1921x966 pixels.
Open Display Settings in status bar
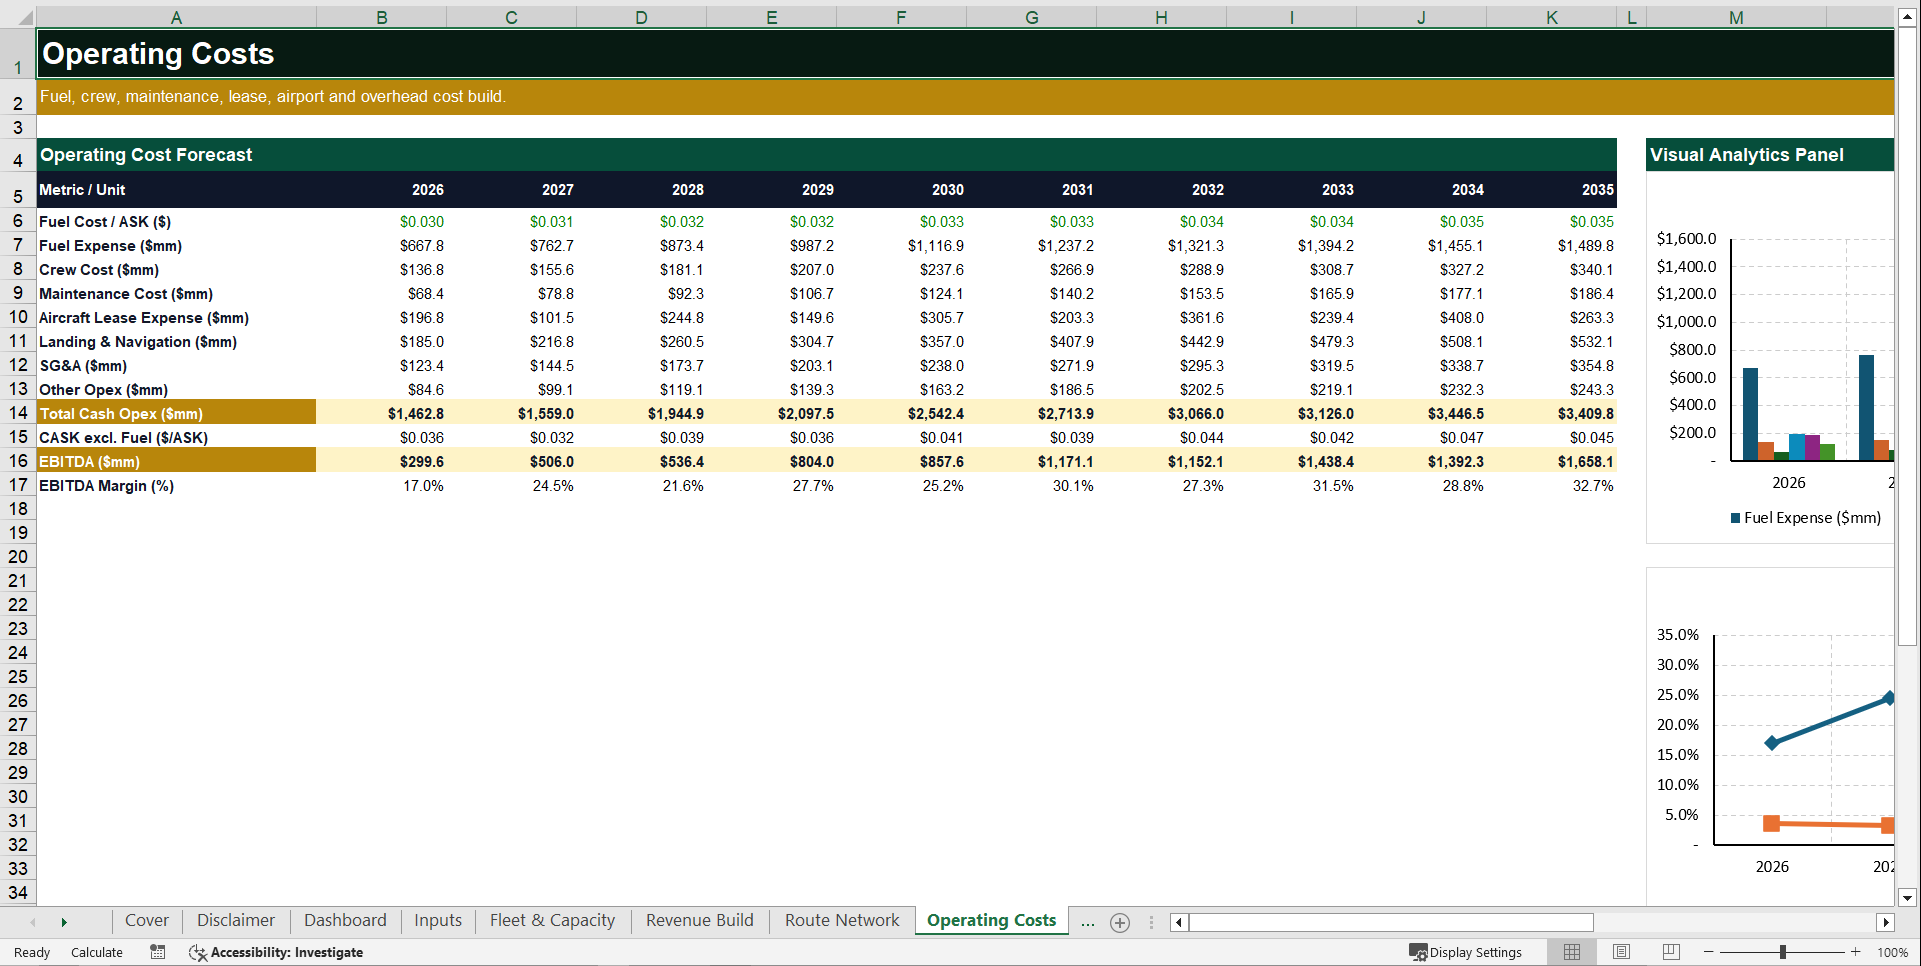1466,952
